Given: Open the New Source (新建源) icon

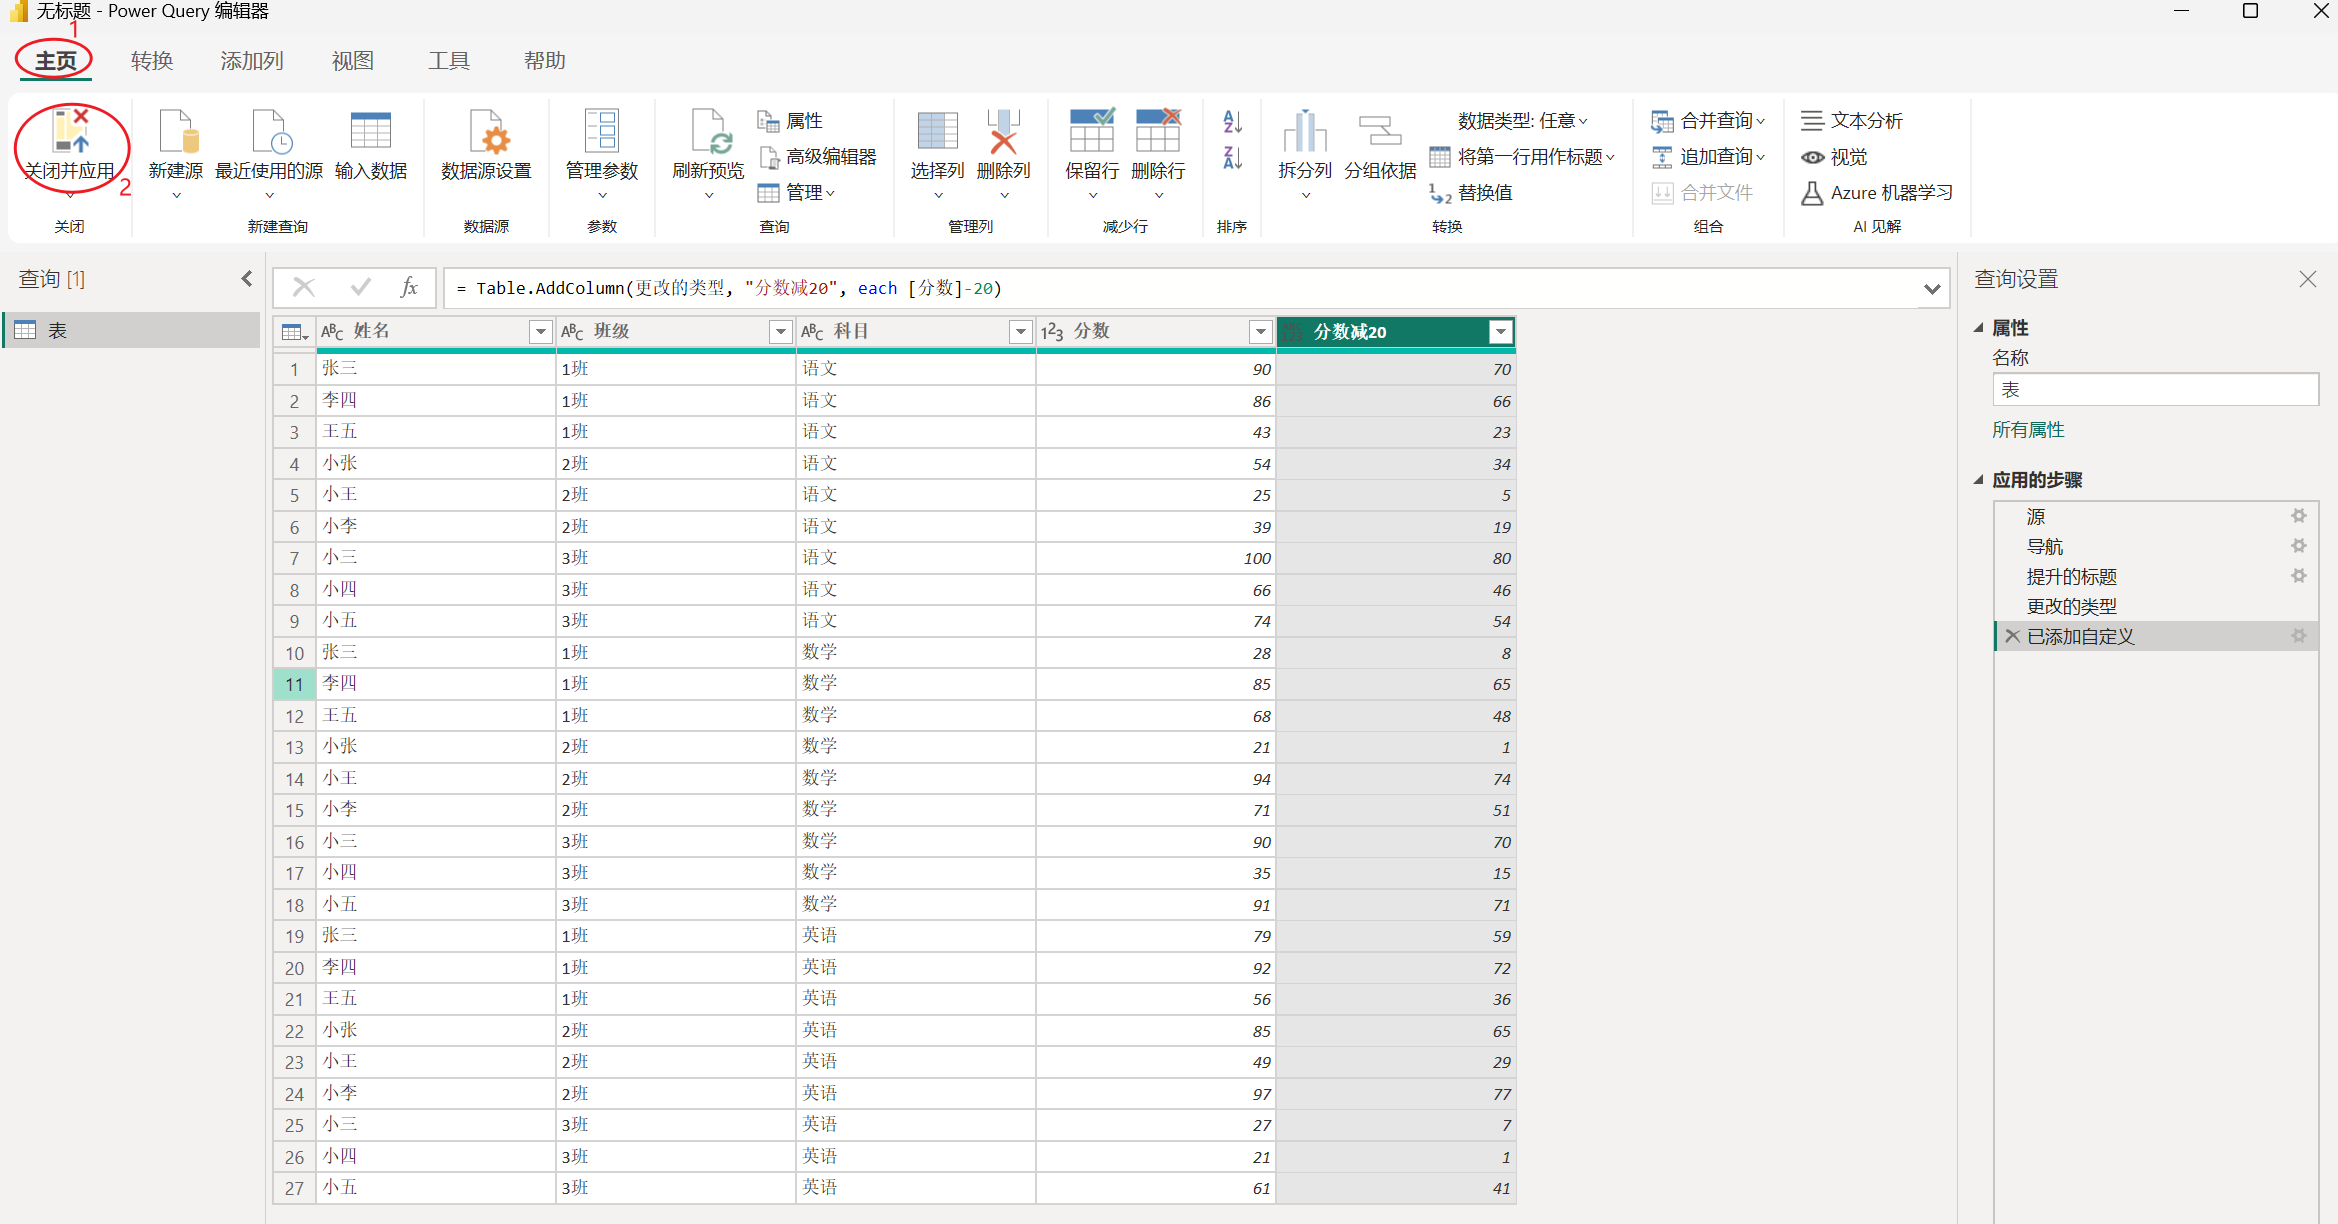Looking at the screenshot, I should click(x=176, y=133).
